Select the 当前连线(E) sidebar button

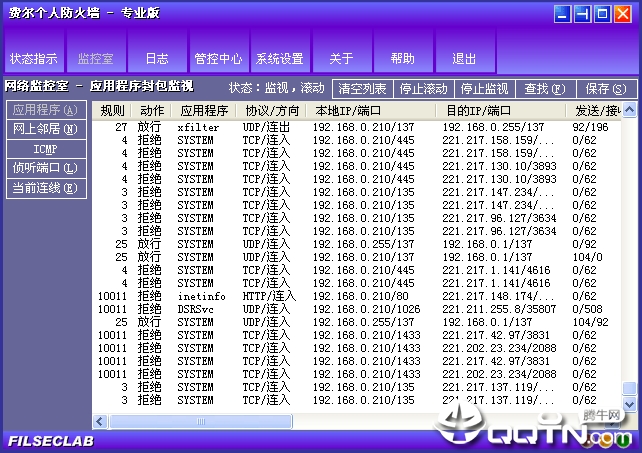[46, 188]
